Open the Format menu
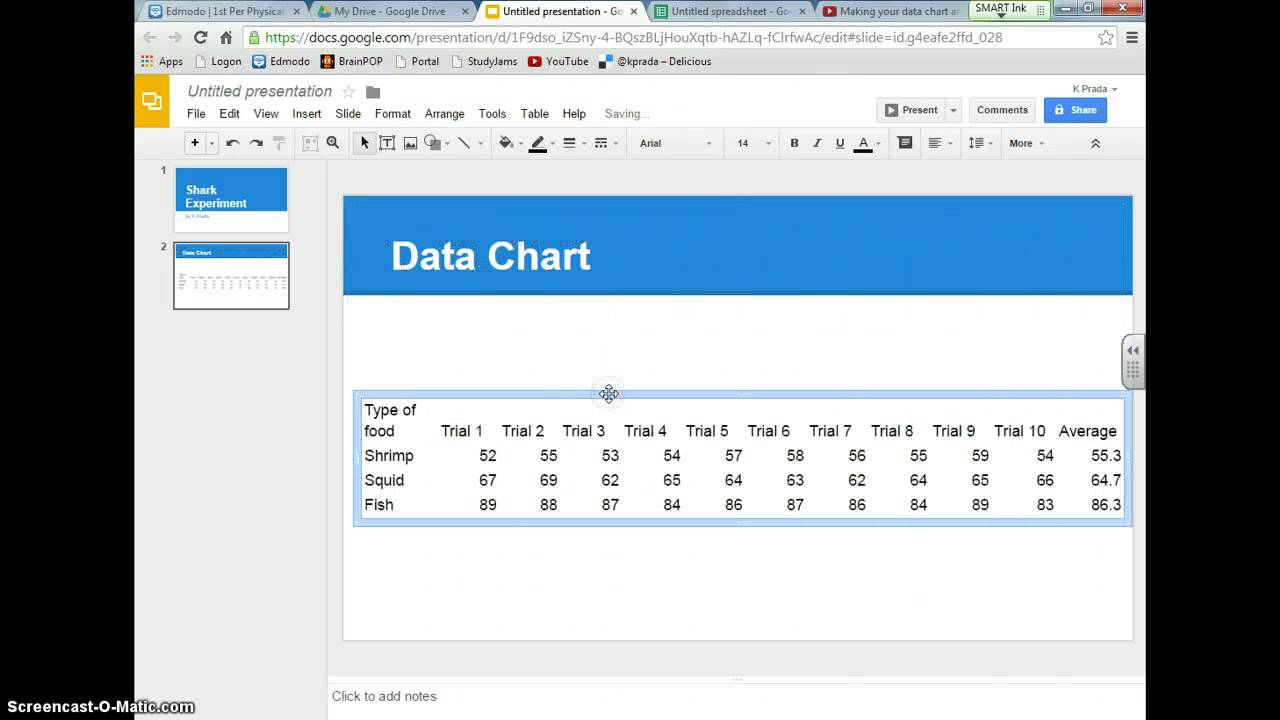Viewport: 1280px width, 720px height. click(393, 114)
